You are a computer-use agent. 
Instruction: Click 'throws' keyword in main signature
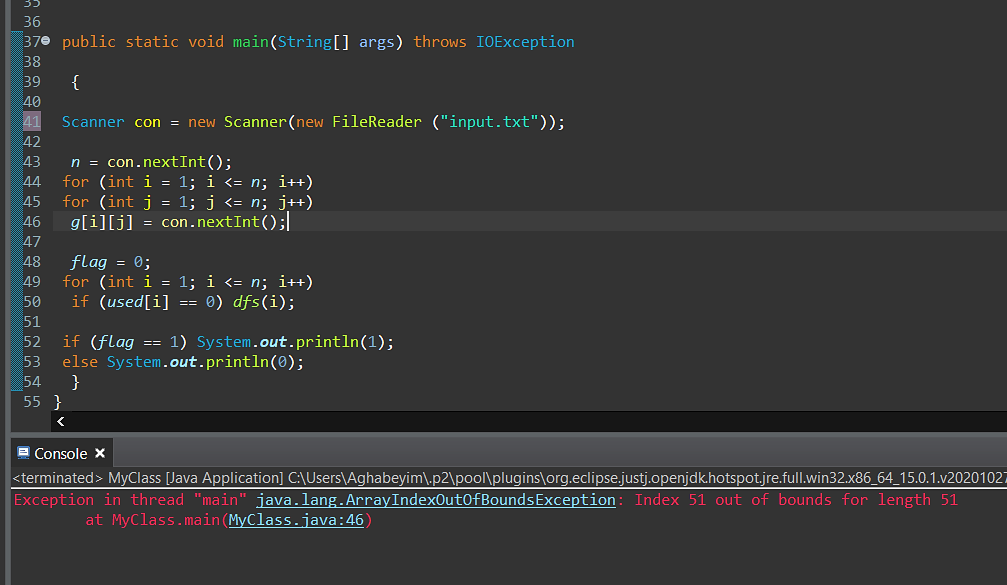coord(440,42)
